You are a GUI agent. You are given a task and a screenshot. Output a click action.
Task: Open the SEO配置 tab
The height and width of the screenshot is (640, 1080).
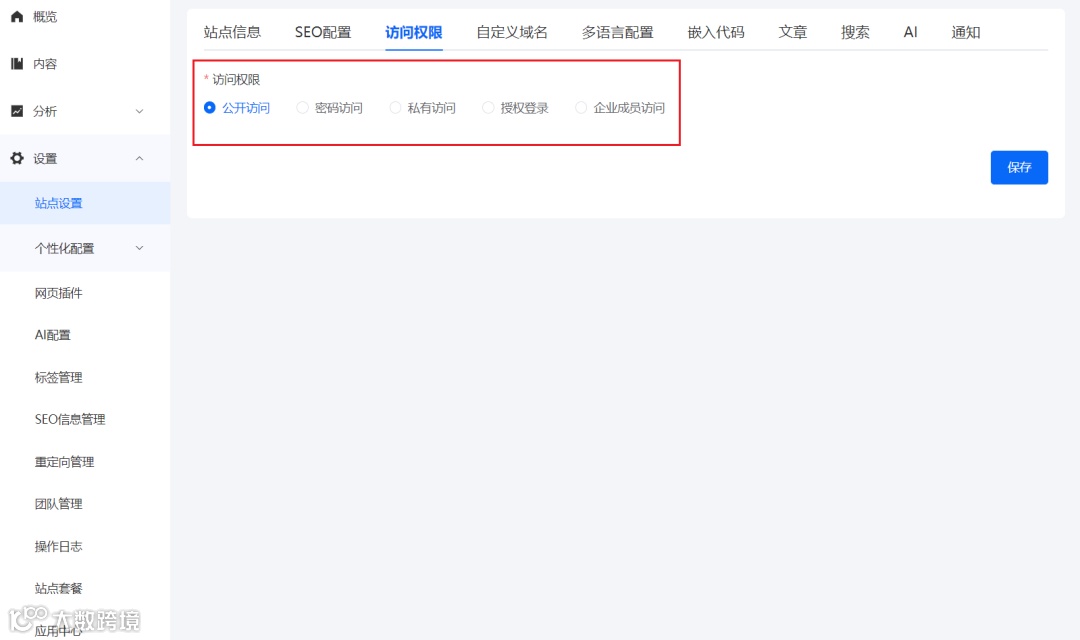323,32
